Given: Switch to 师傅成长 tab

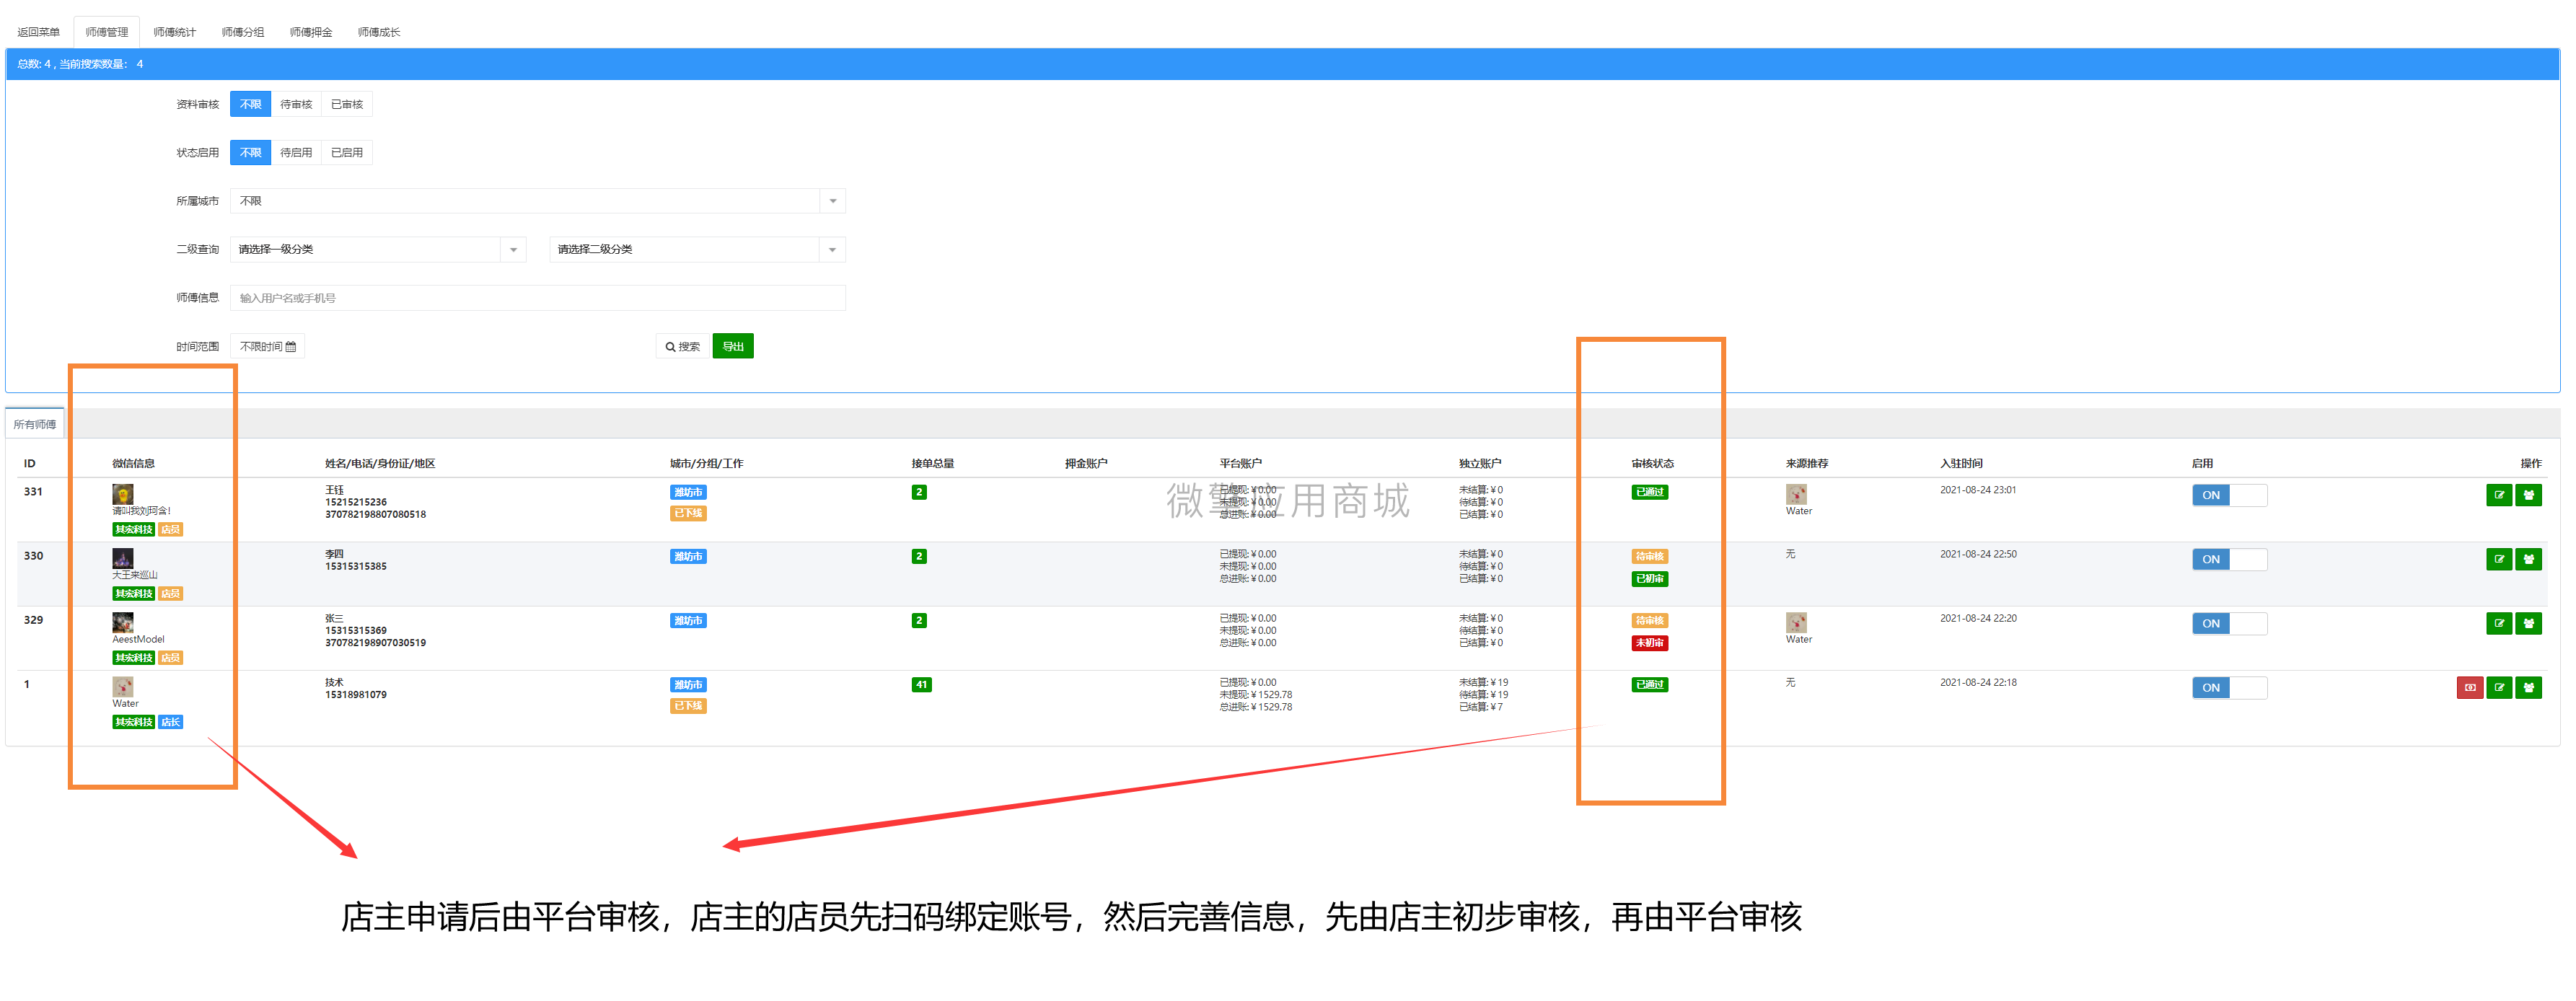Looking at the screenshot, I should pyautogui.click(x=378, y=32).
